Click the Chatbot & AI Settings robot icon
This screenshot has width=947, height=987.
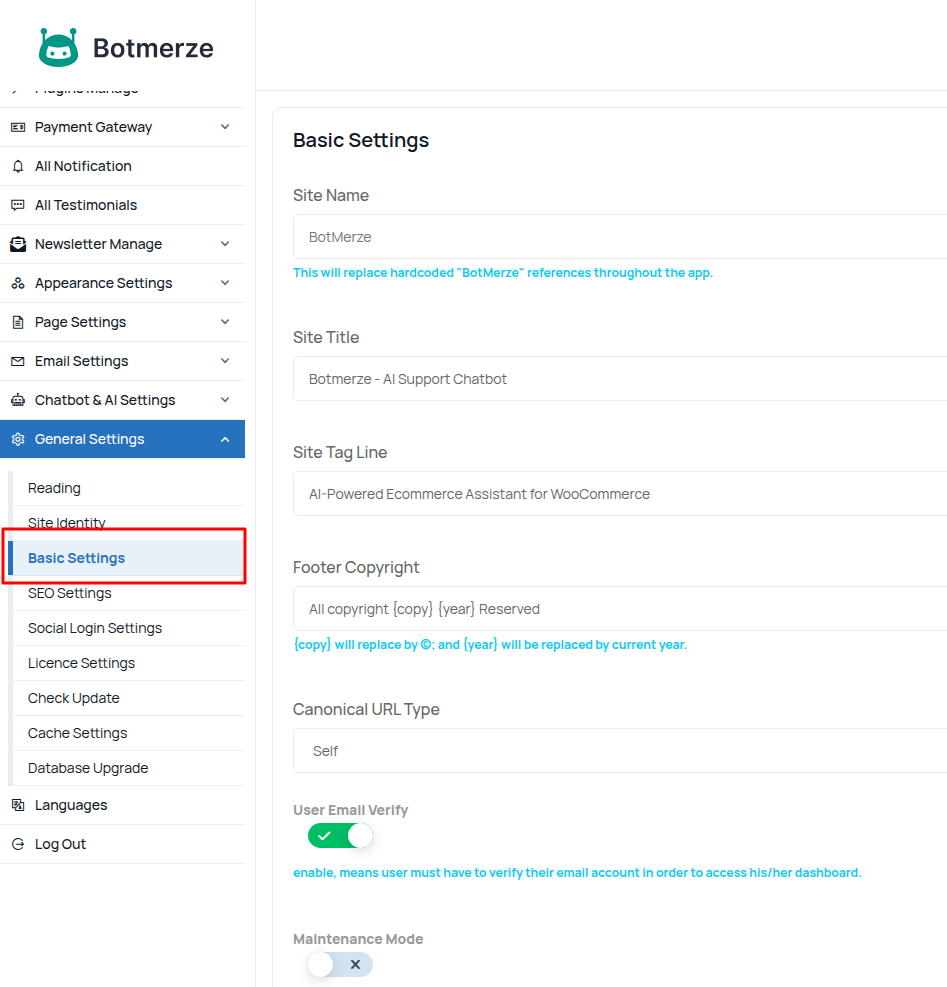pos(17,400)
